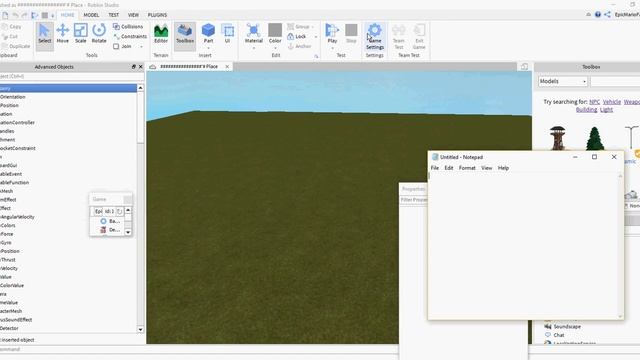Click the undo arrow in quick access bar
640x360 pixels.
15,15
